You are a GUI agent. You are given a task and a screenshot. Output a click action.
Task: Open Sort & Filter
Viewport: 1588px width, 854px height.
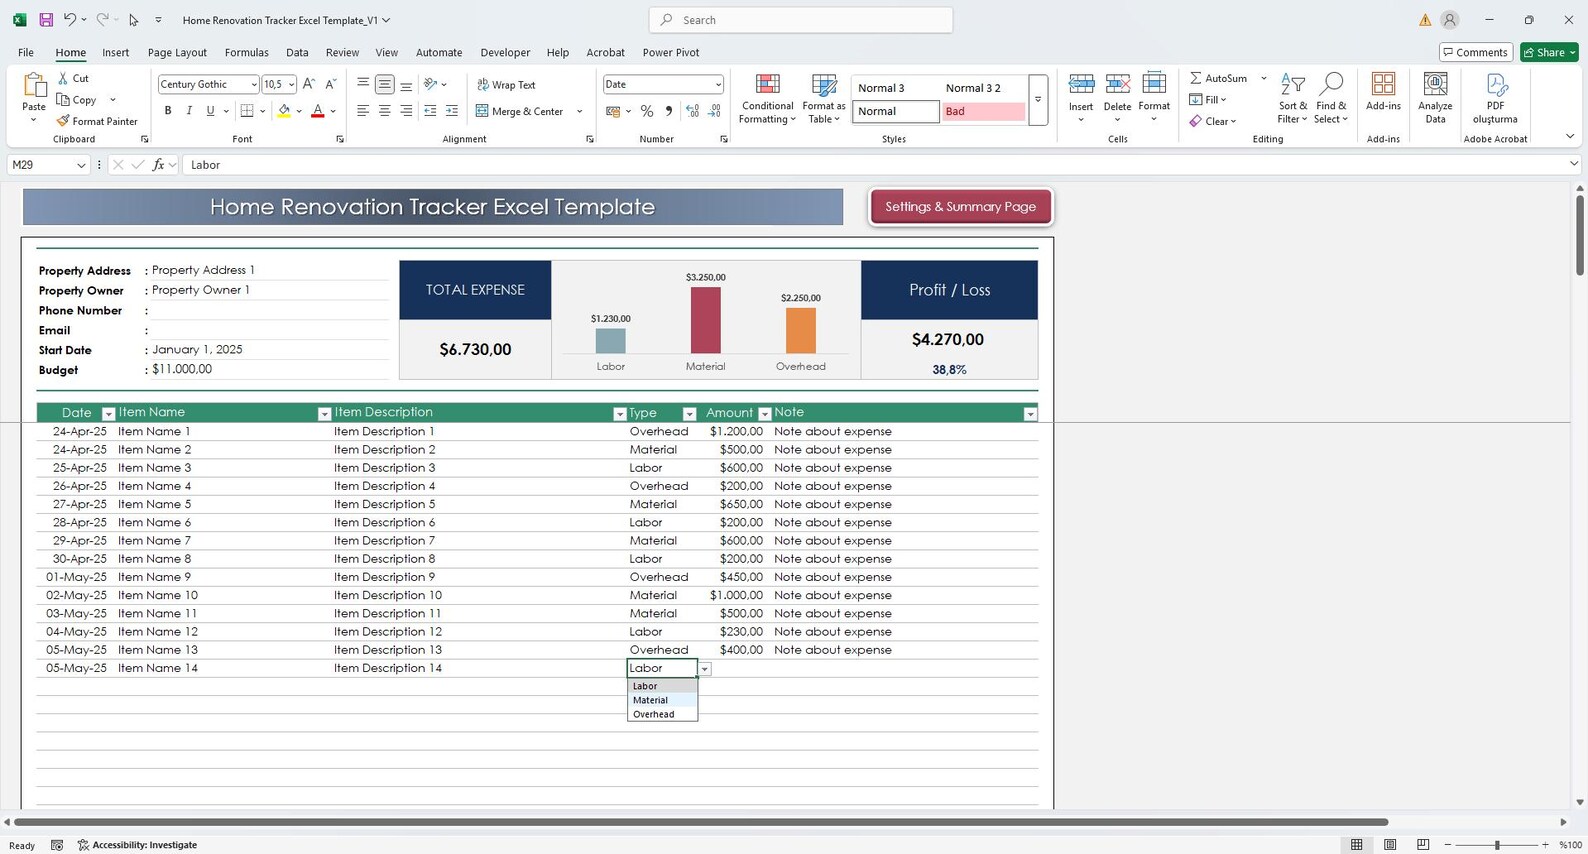click(x=1292, y=99)
